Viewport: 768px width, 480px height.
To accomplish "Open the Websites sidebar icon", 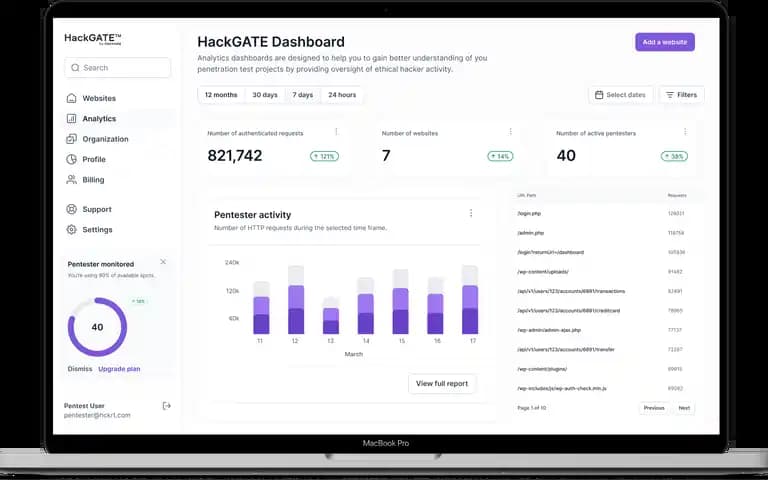I will click(72, 98).
